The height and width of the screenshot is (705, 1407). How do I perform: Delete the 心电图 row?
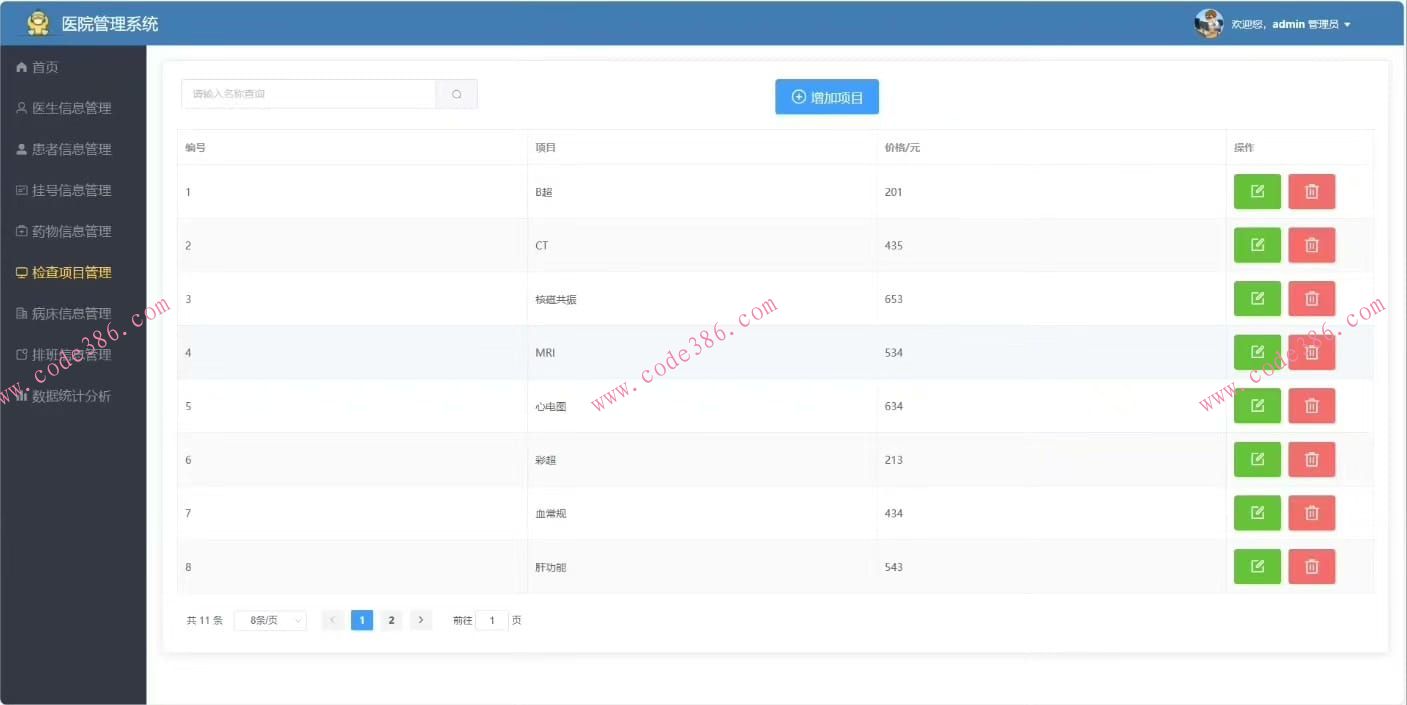point(1311,405)
